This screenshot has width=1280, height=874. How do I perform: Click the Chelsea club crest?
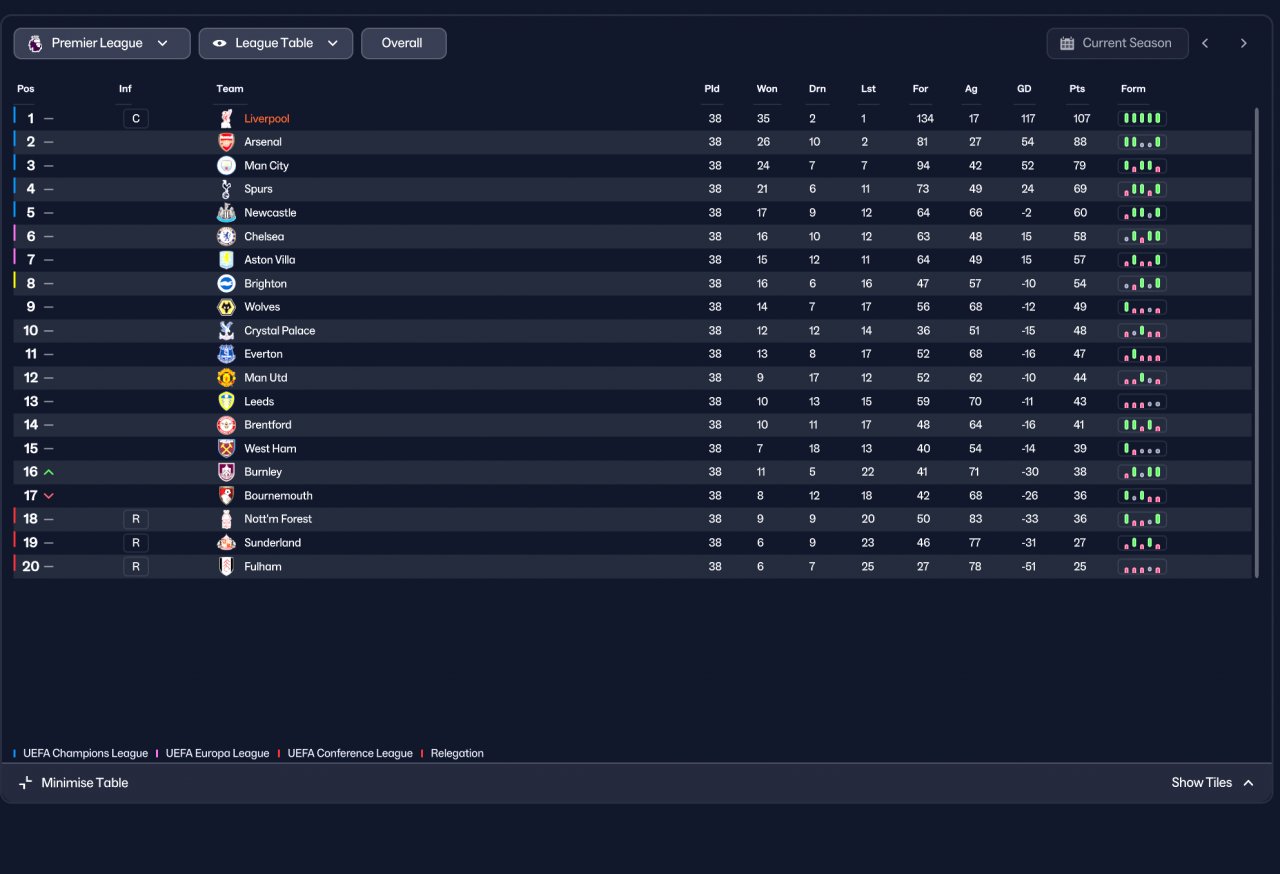pos(227,237)
